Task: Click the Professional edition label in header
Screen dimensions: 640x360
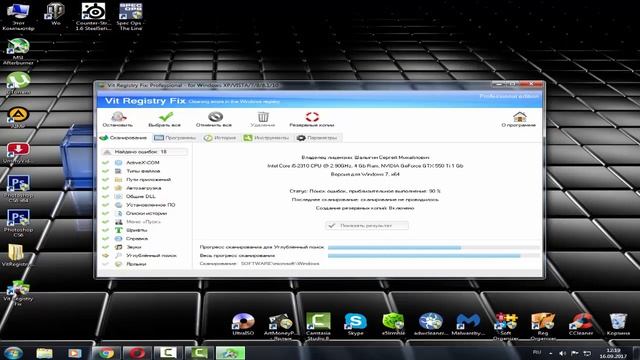Action: (x=509, y=96)
